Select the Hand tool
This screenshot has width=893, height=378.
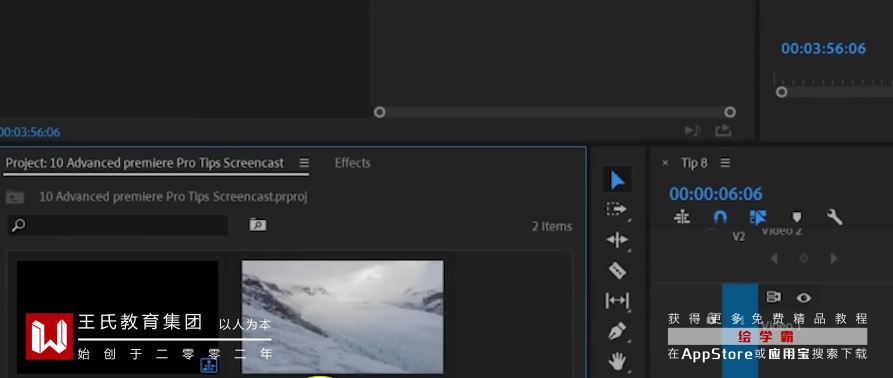(x=617, y=360)
